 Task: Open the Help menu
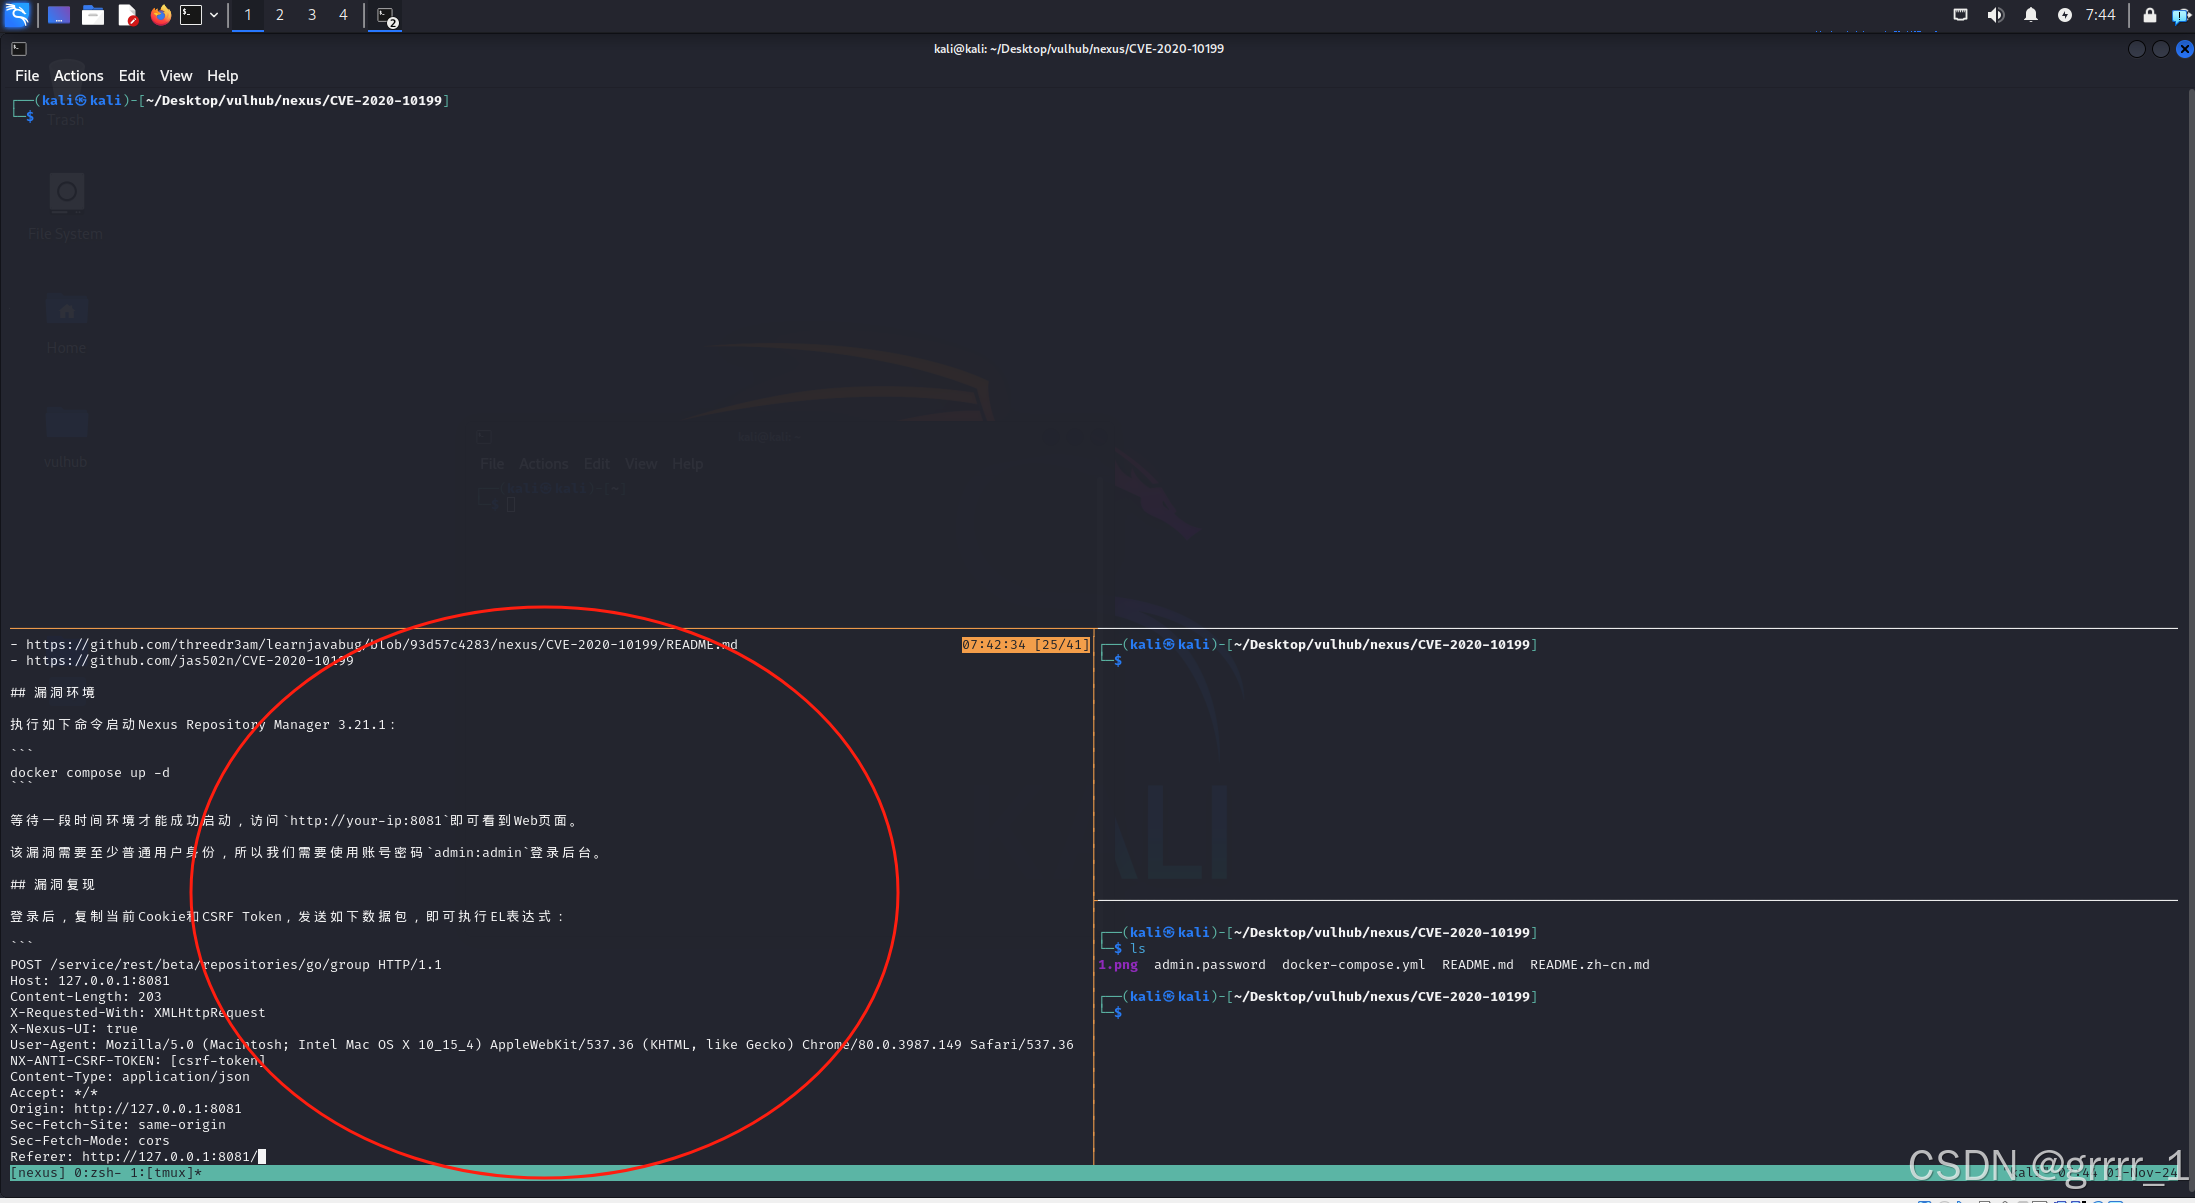(x=222, y=76)
